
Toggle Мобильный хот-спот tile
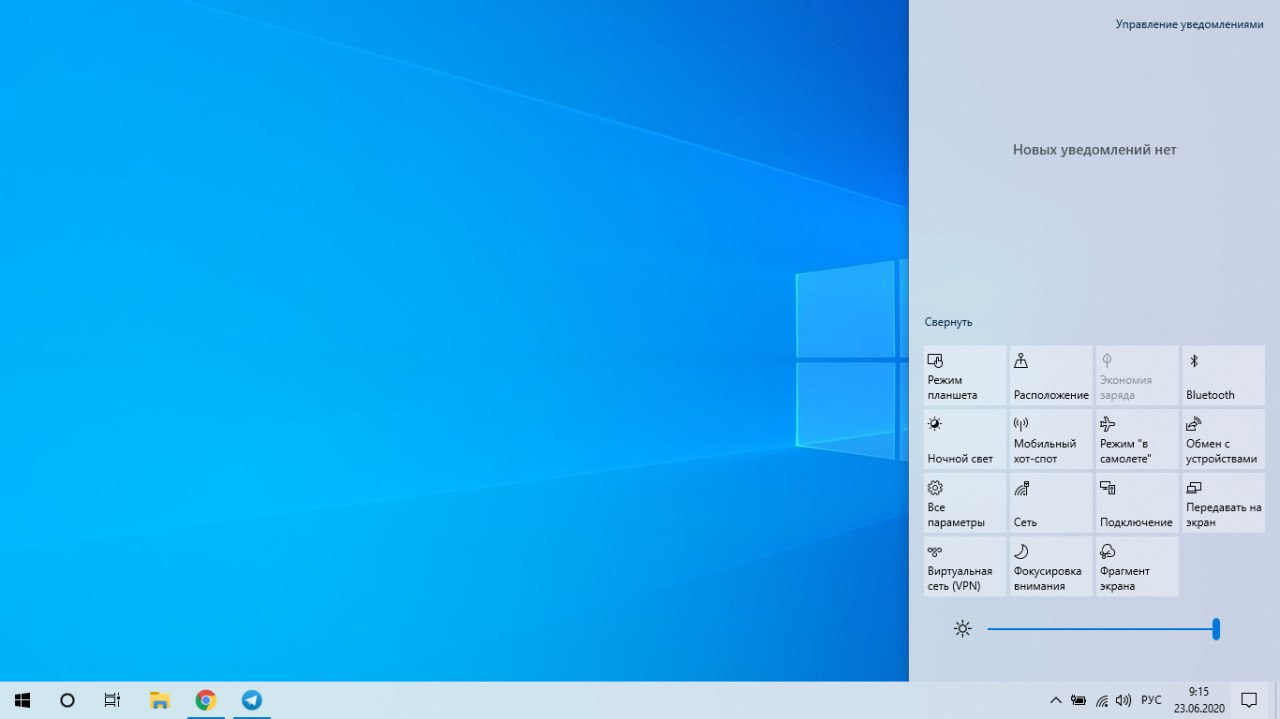coord(1051,439)
